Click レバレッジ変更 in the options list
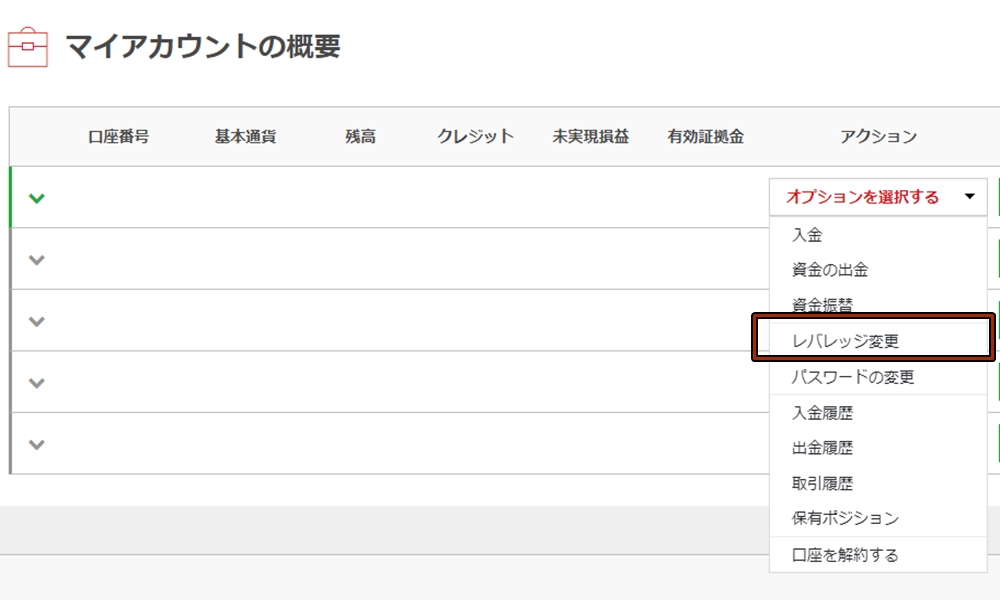1000x600 pixels. 845,341
